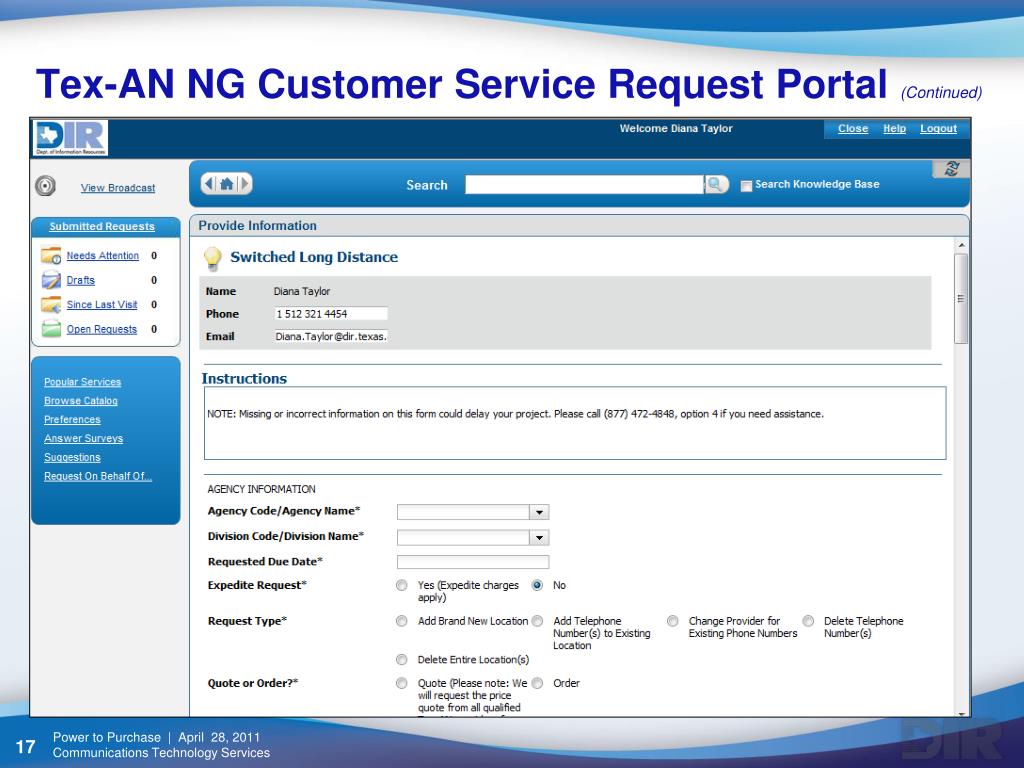Click into the Search text field

(x=584, y=185)
